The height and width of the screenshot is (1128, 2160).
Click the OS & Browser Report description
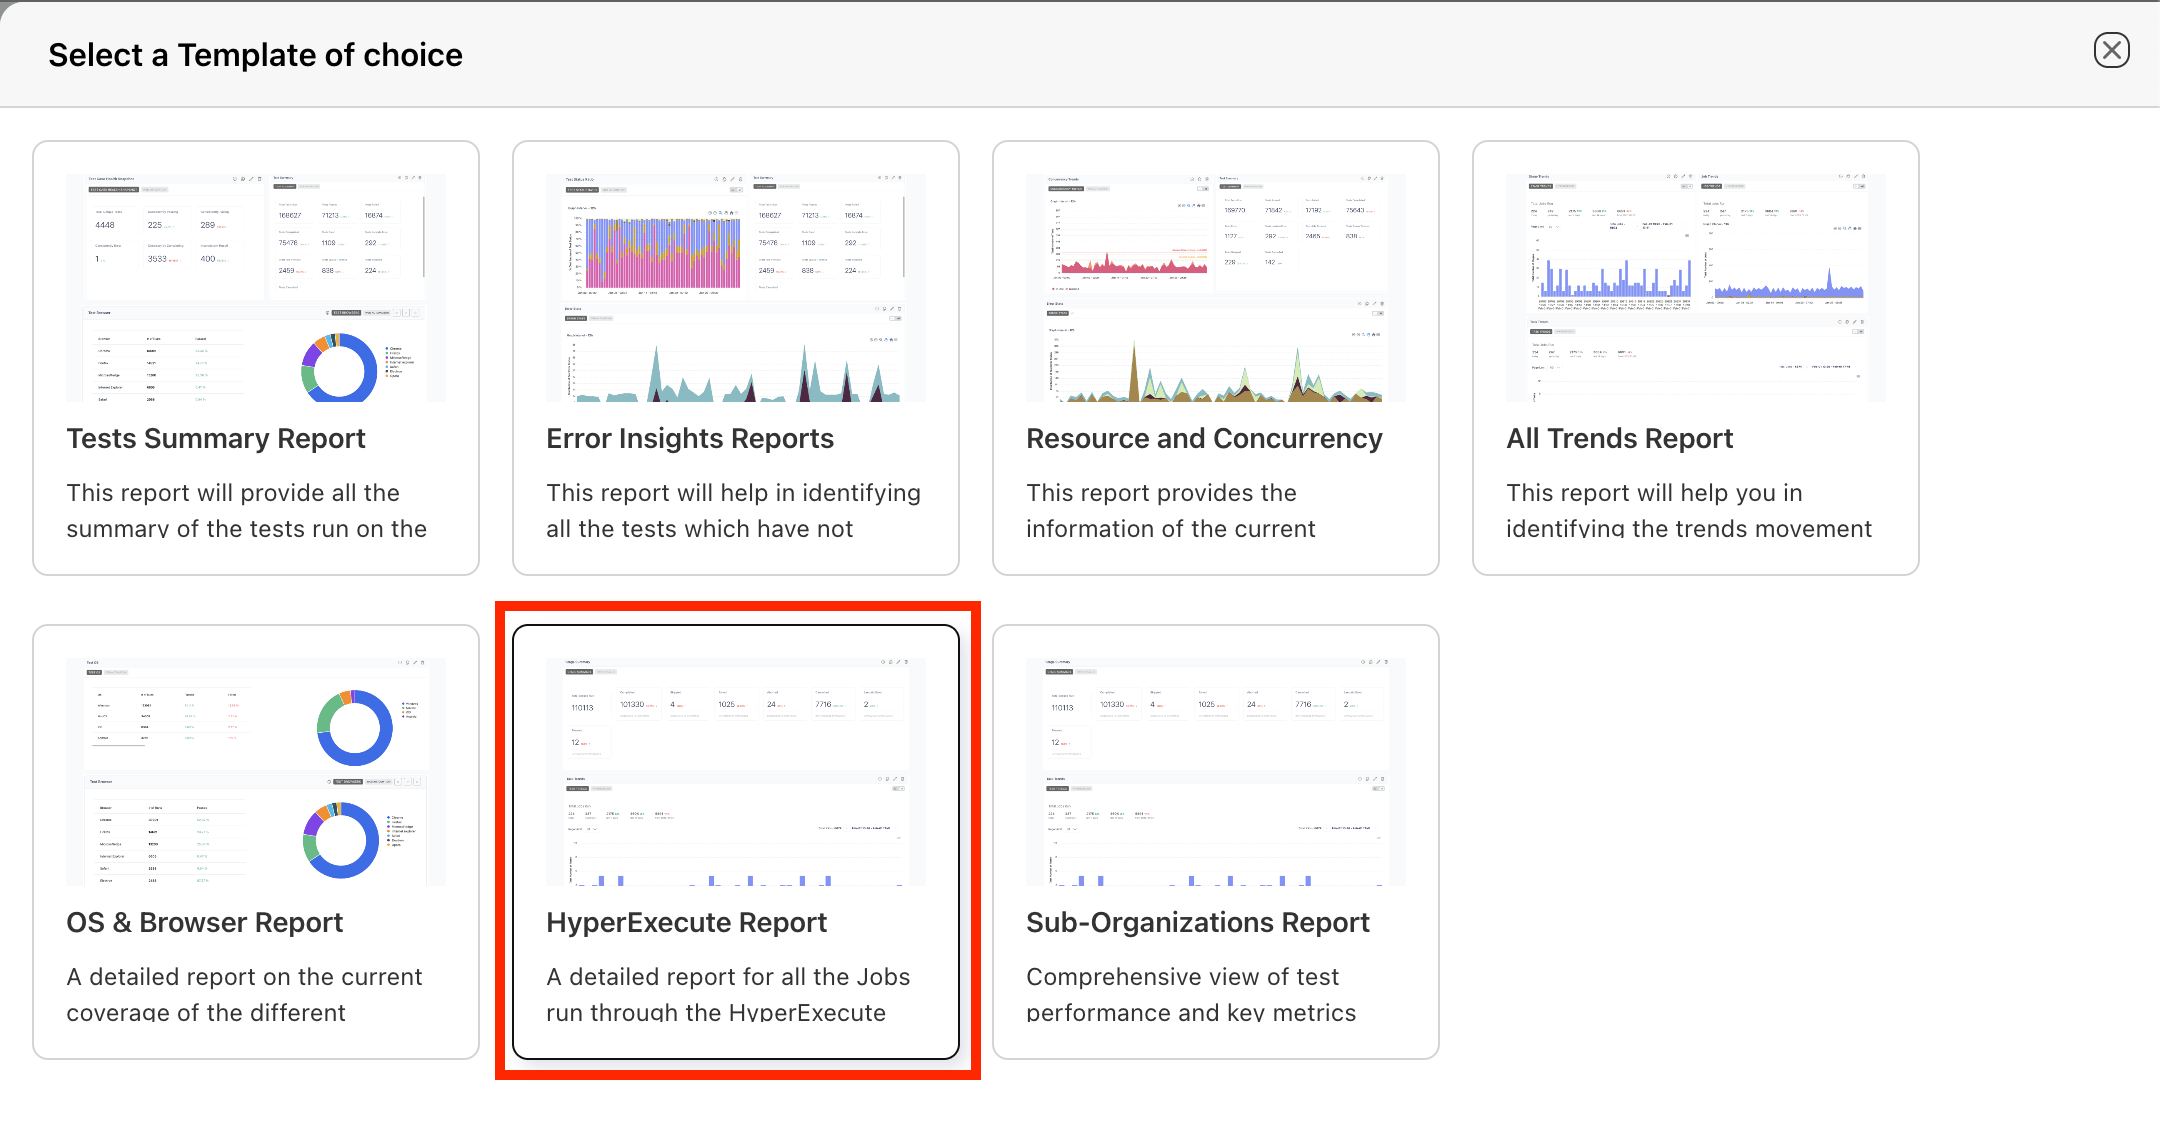pyautogui.click(x=245, y=995)
